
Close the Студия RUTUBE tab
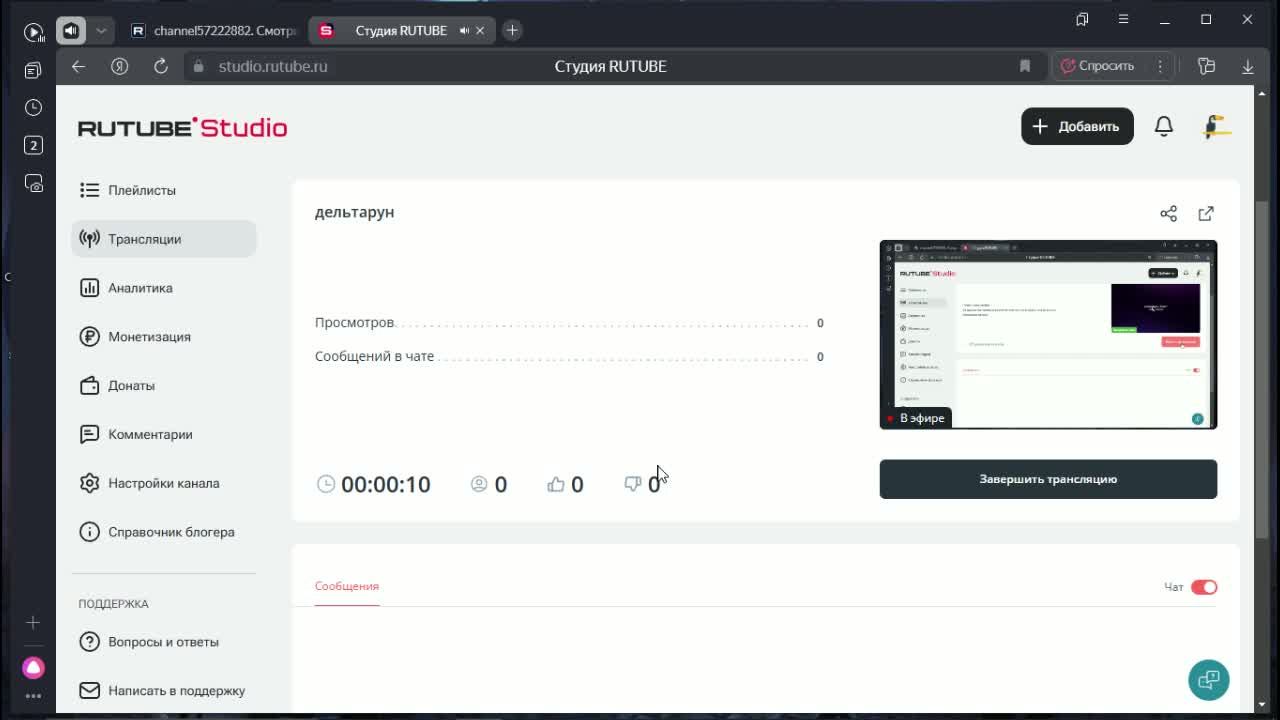[x=480, y=31]
